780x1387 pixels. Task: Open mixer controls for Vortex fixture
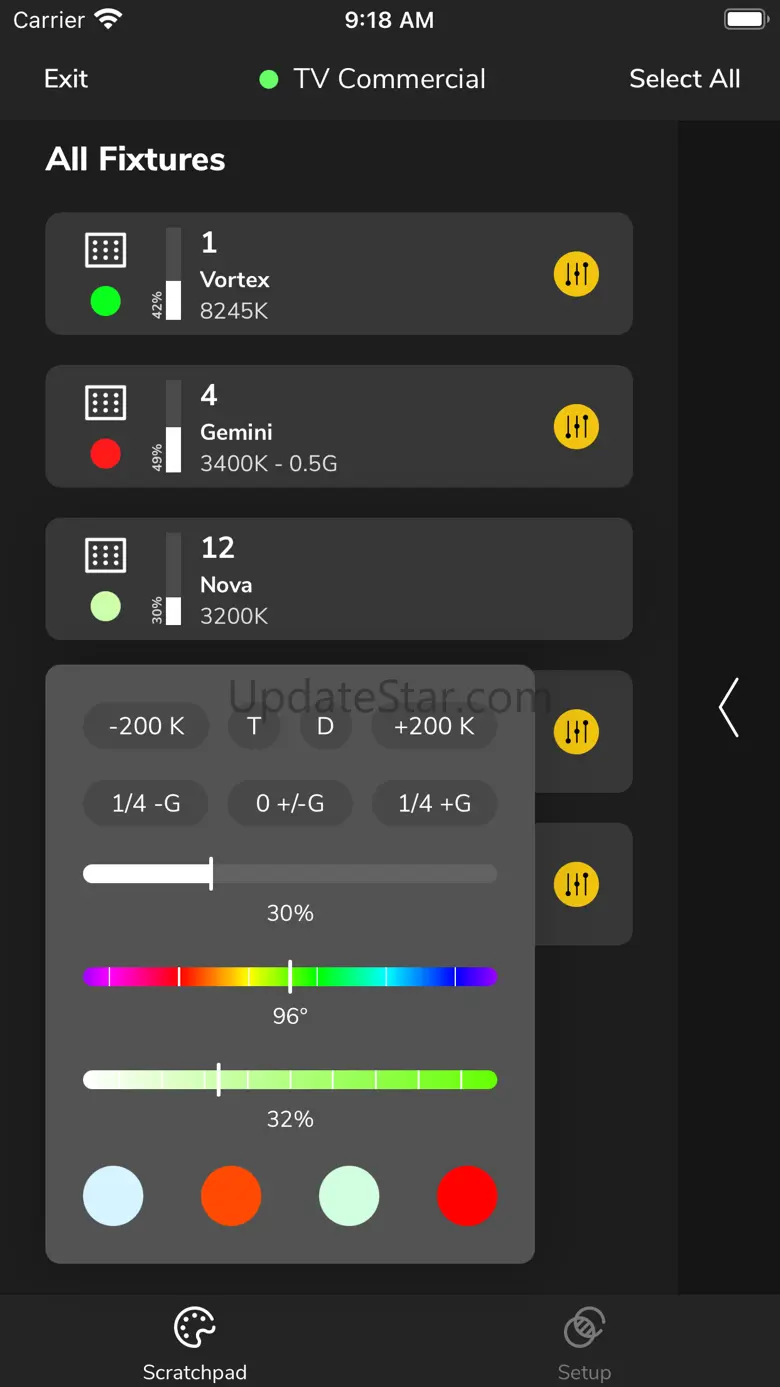pyautogui.click(x=576, y=274)
